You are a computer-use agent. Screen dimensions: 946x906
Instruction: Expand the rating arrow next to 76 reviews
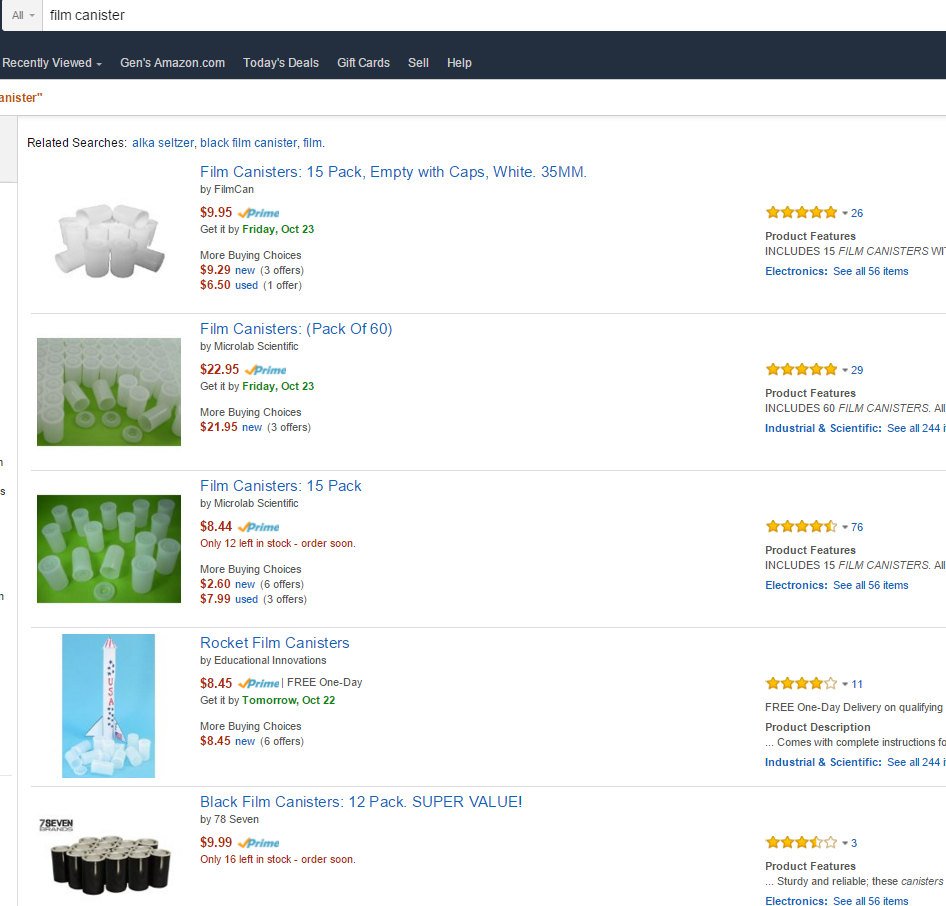coord(845,527)
